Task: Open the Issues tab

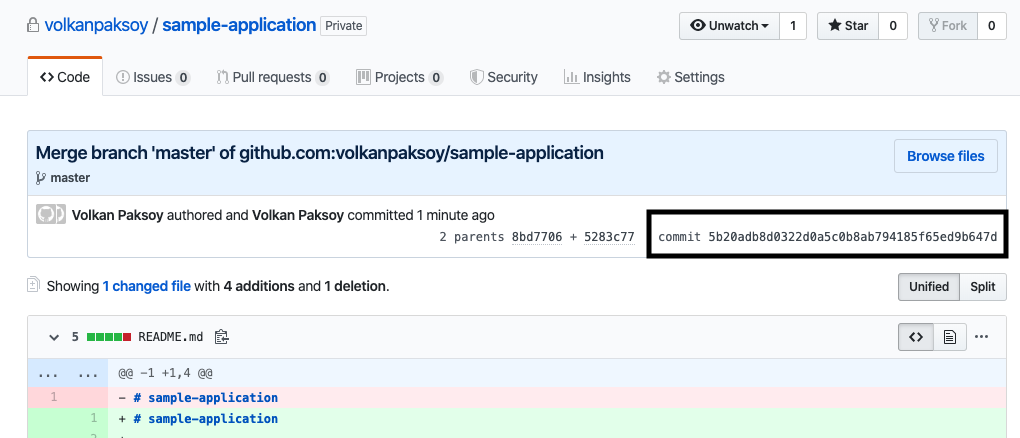Action: (x=152, y=77)
